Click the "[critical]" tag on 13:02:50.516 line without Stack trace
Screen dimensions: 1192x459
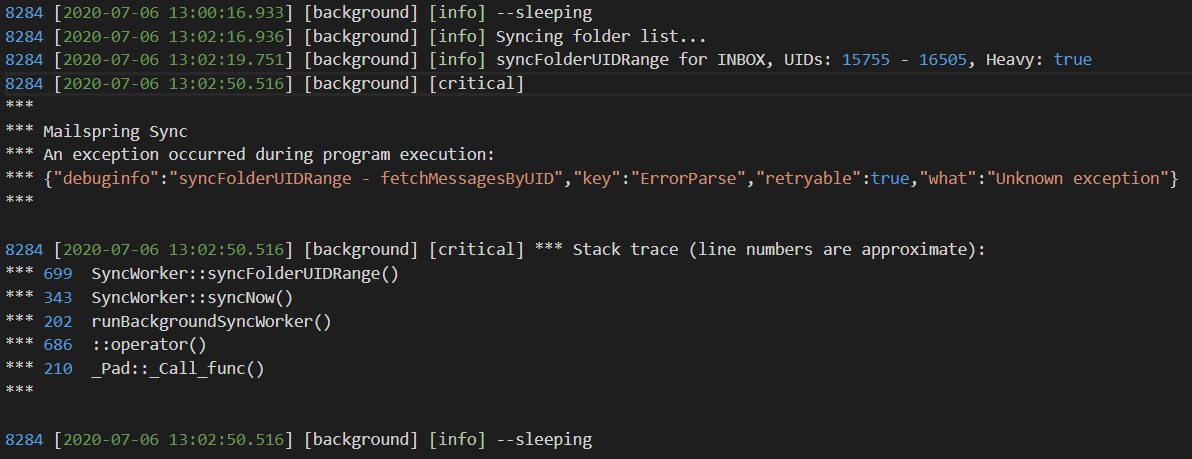point(477,84)
